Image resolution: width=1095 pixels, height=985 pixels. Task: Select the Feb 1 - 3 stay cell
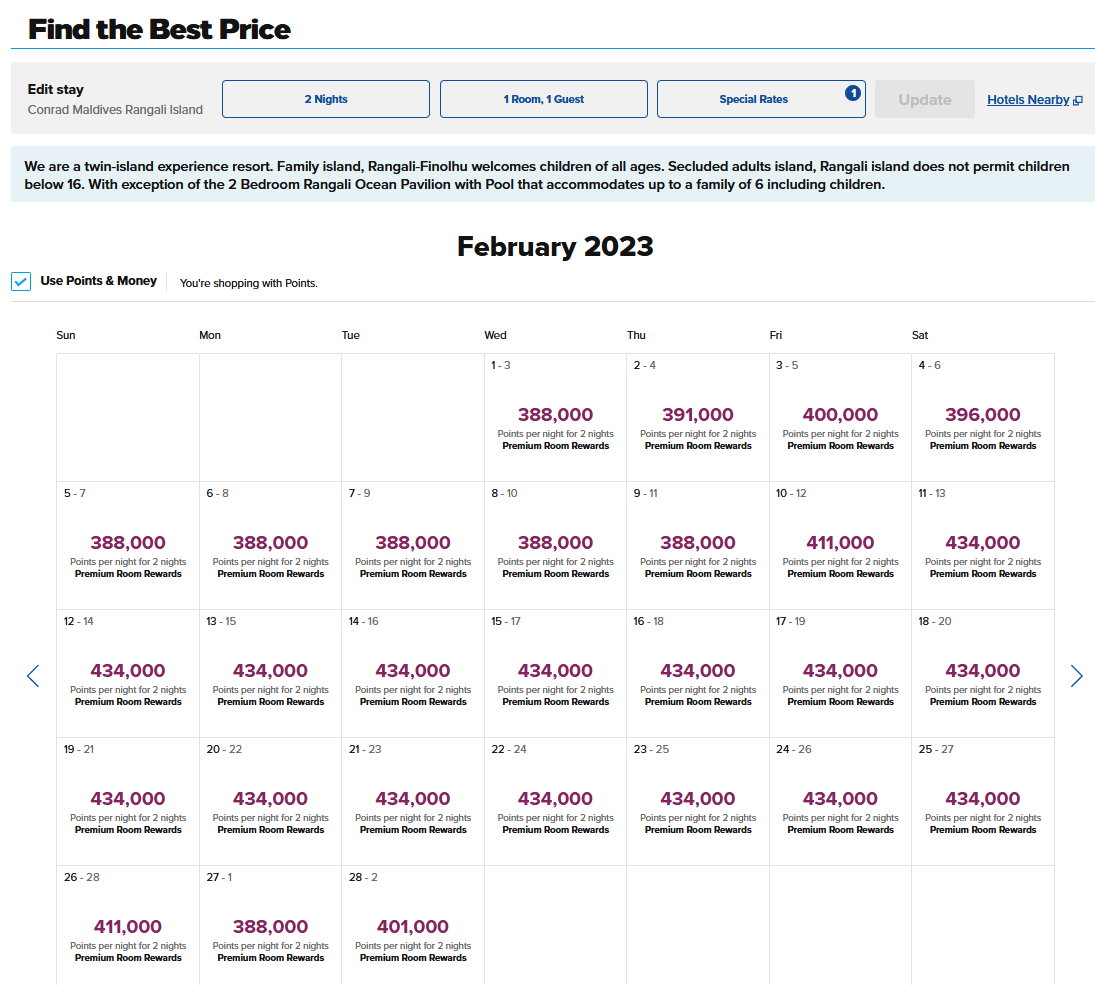pos(556,418)
